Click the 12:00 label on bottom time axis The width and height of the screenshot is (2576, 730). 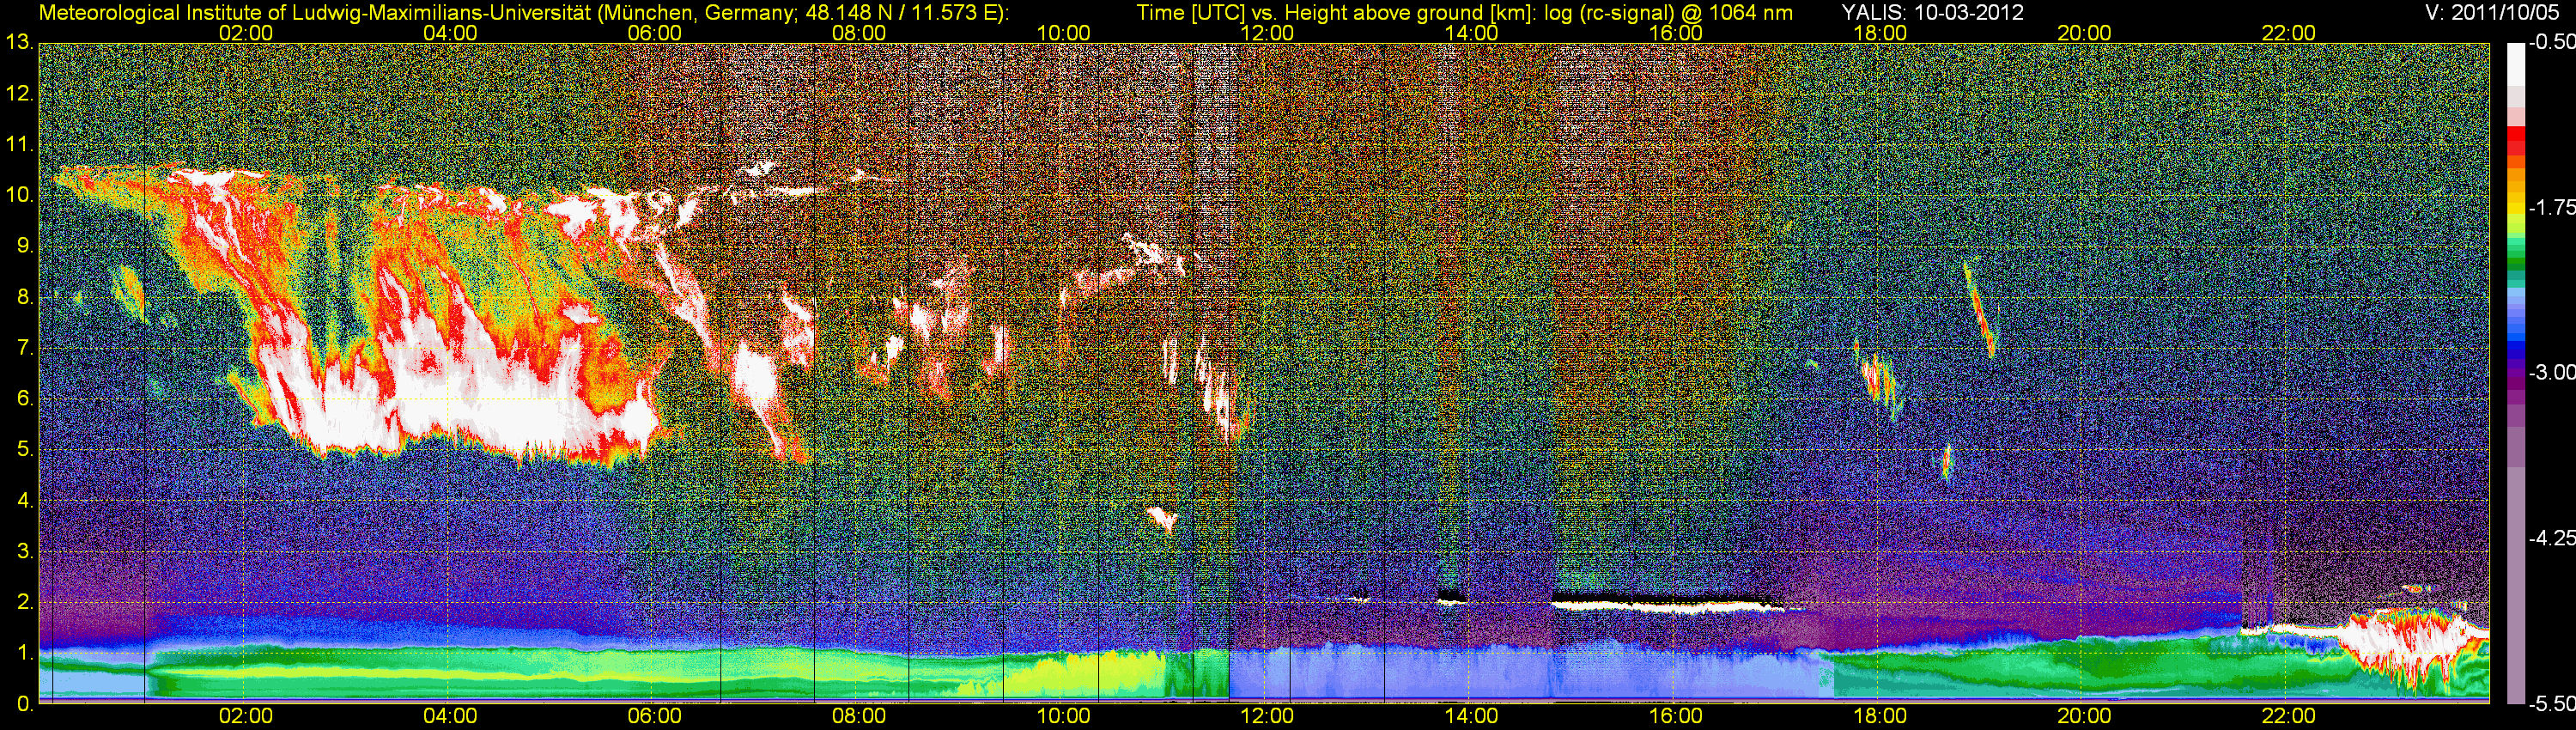pyautogui.click(x=1267, y=717)
